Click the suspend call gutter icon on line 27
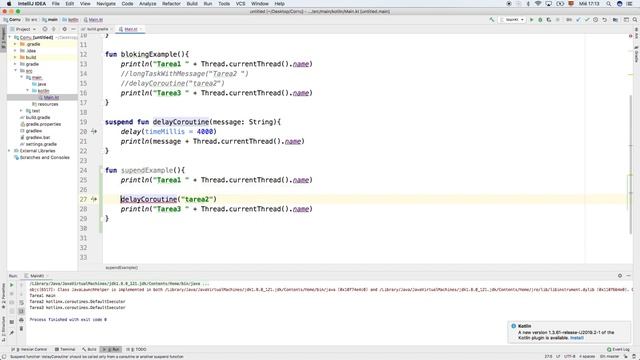 click(94, 199)
